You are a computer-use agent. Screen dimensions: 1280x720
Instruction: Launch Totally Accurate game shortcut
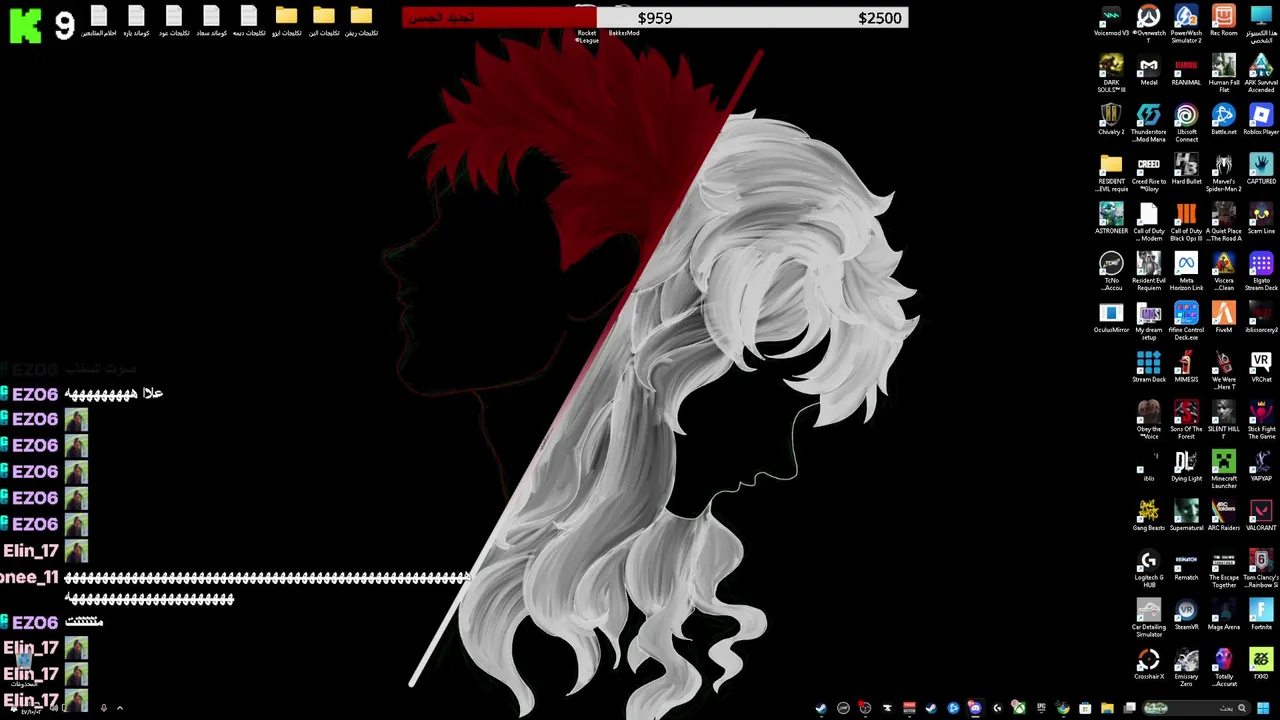coord(1223,668)
